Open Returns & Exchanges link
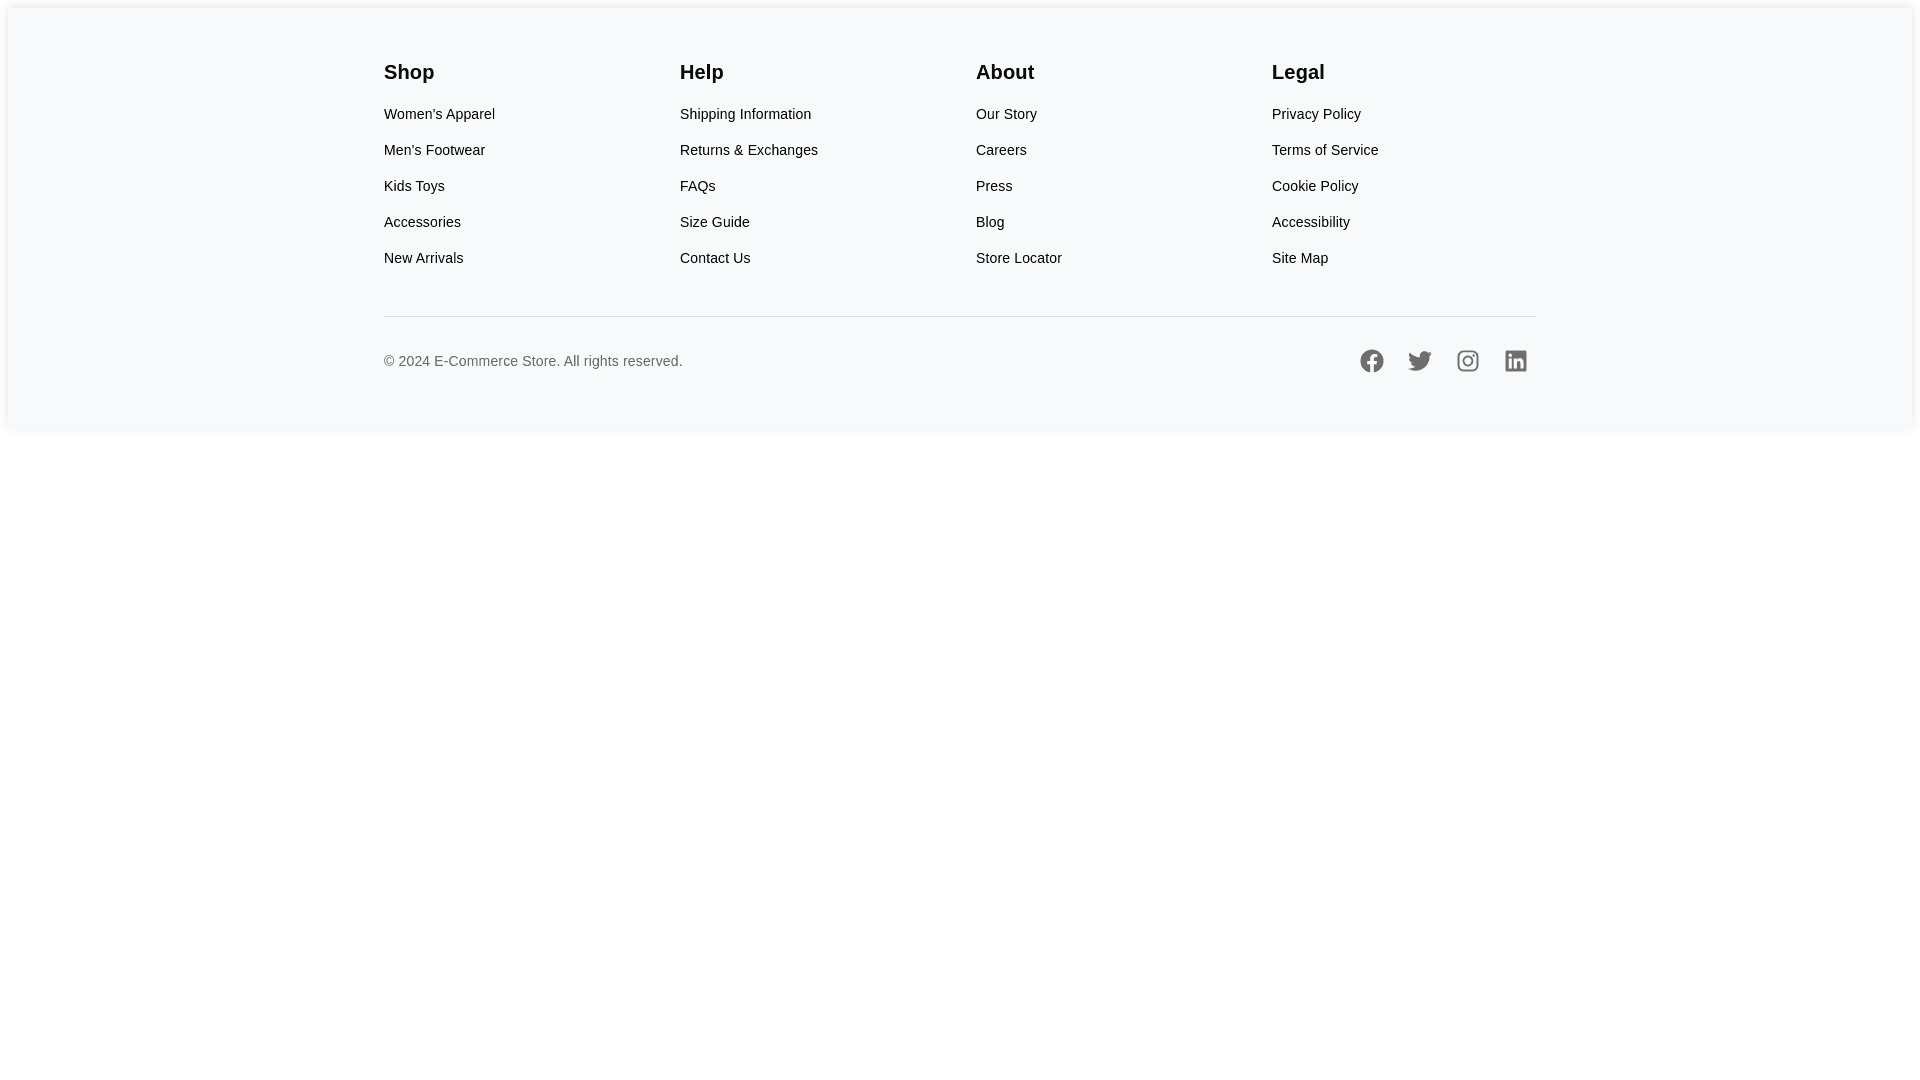Image resolution: width=1920 pixels, height=1080 pixels. [x=748, y=150]
